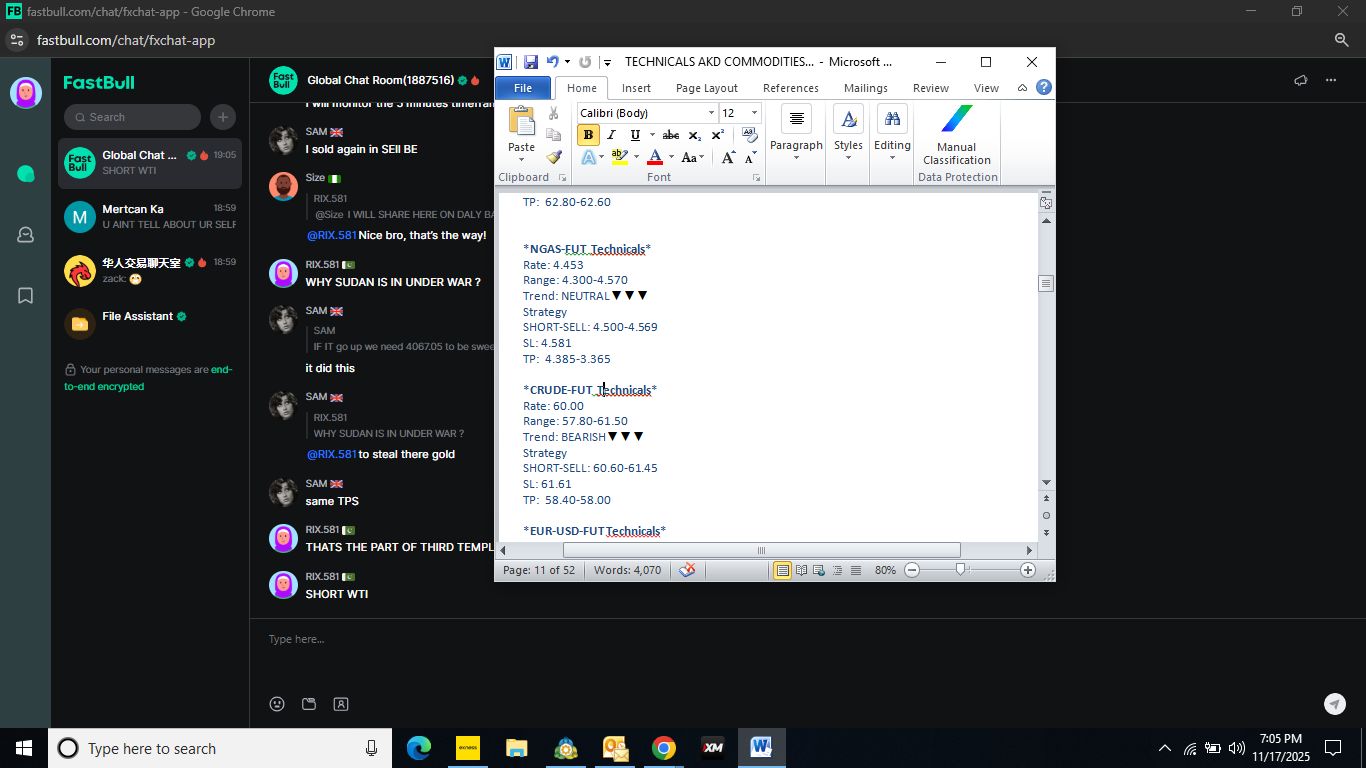Open Find and Editing binoculars button
1366x768 pixels.
[x=892, y=130]
